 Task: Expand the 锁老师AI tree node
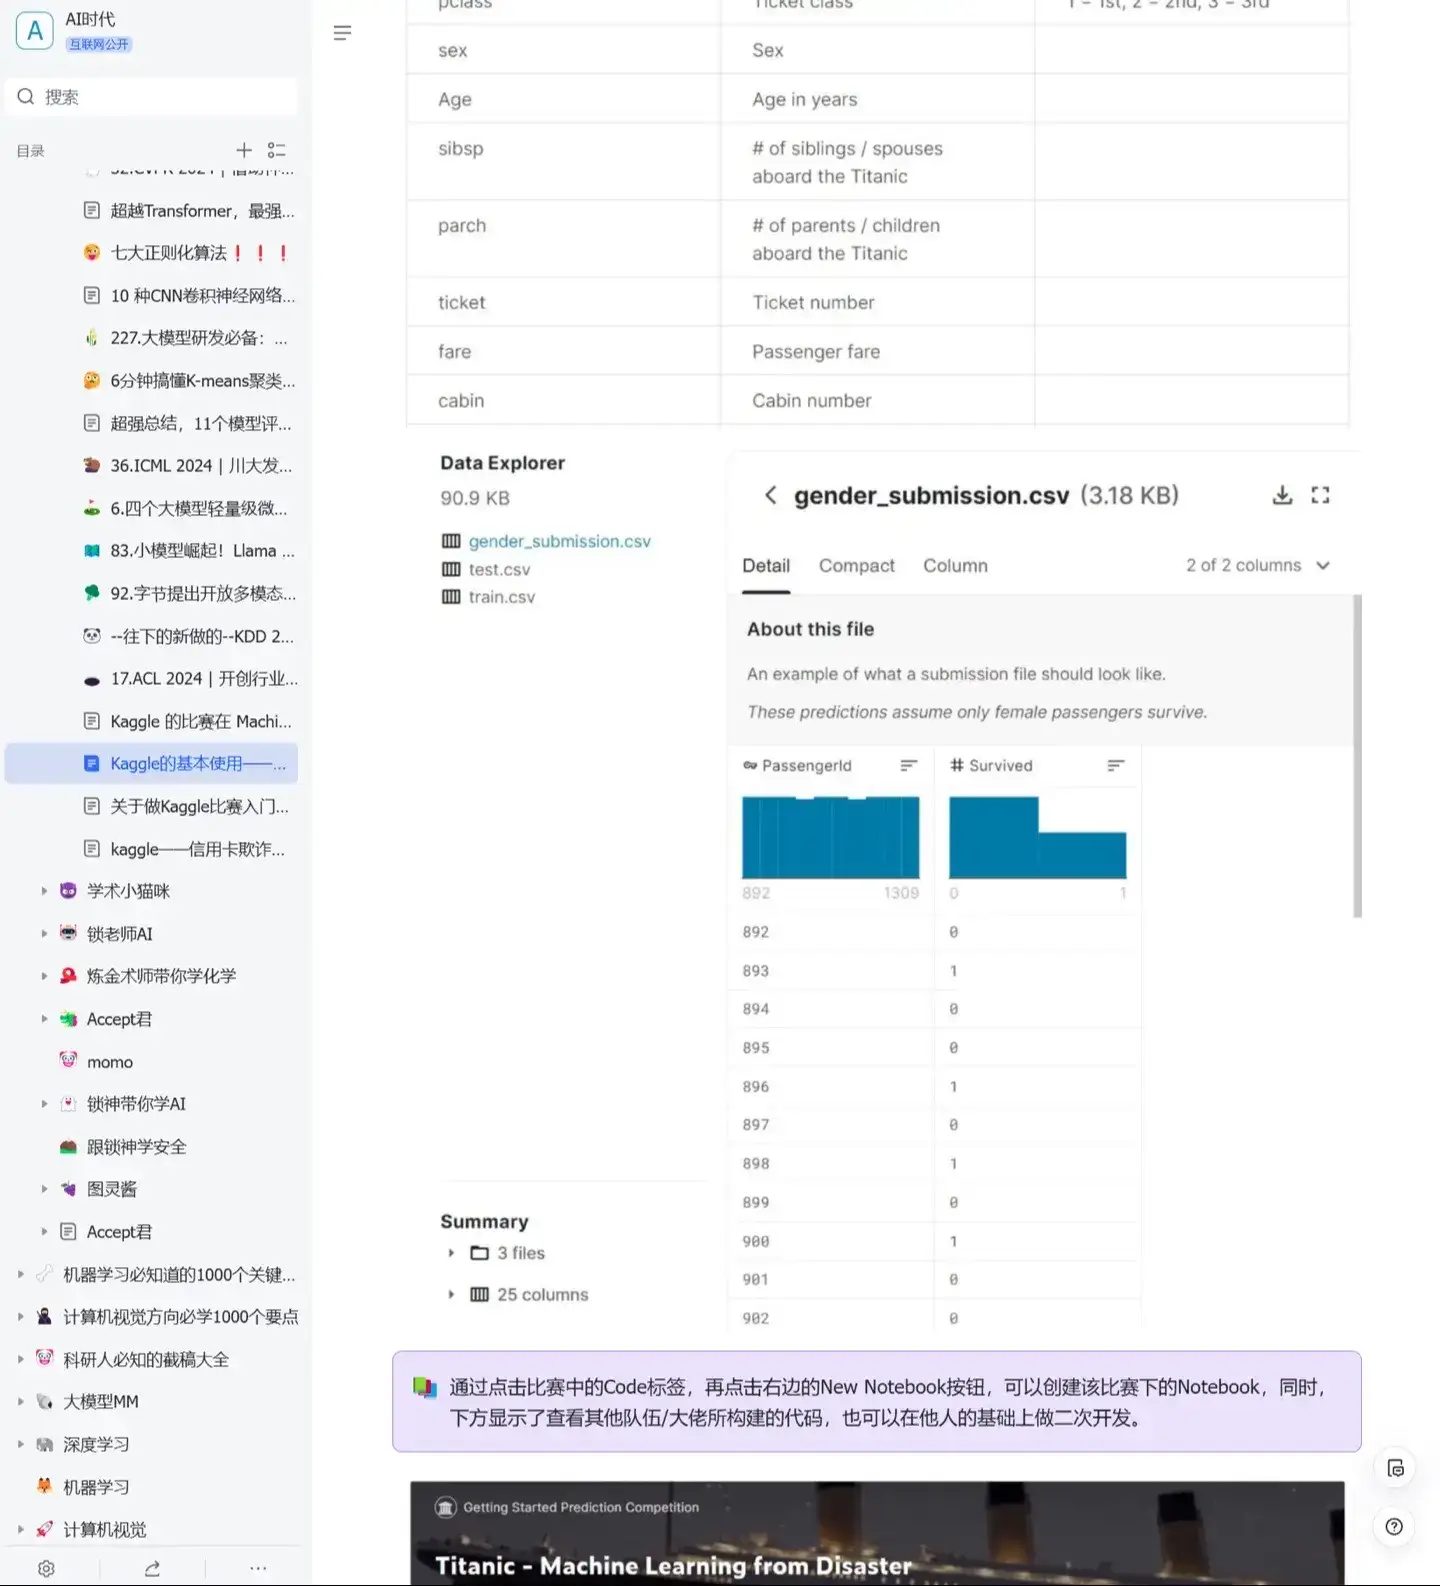(44, 933)
